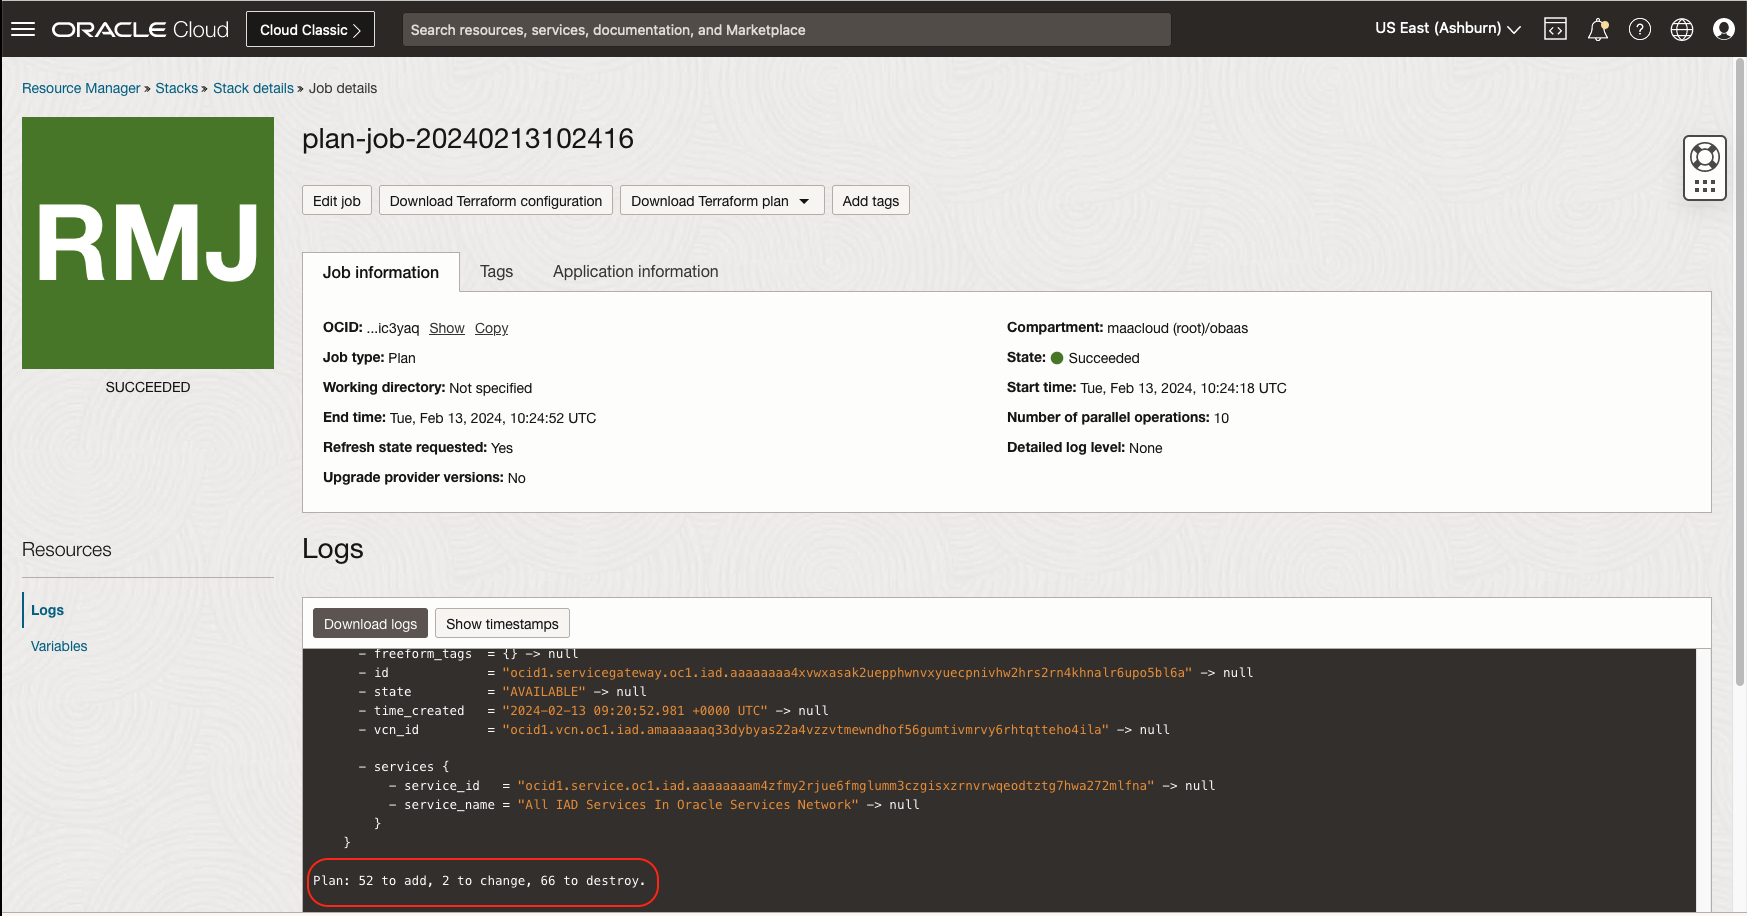Open the Cloud Shell developer tools icon
Image resolution: width=1747 pixels, height=916 pixels.
click(x=1555, y=29)
